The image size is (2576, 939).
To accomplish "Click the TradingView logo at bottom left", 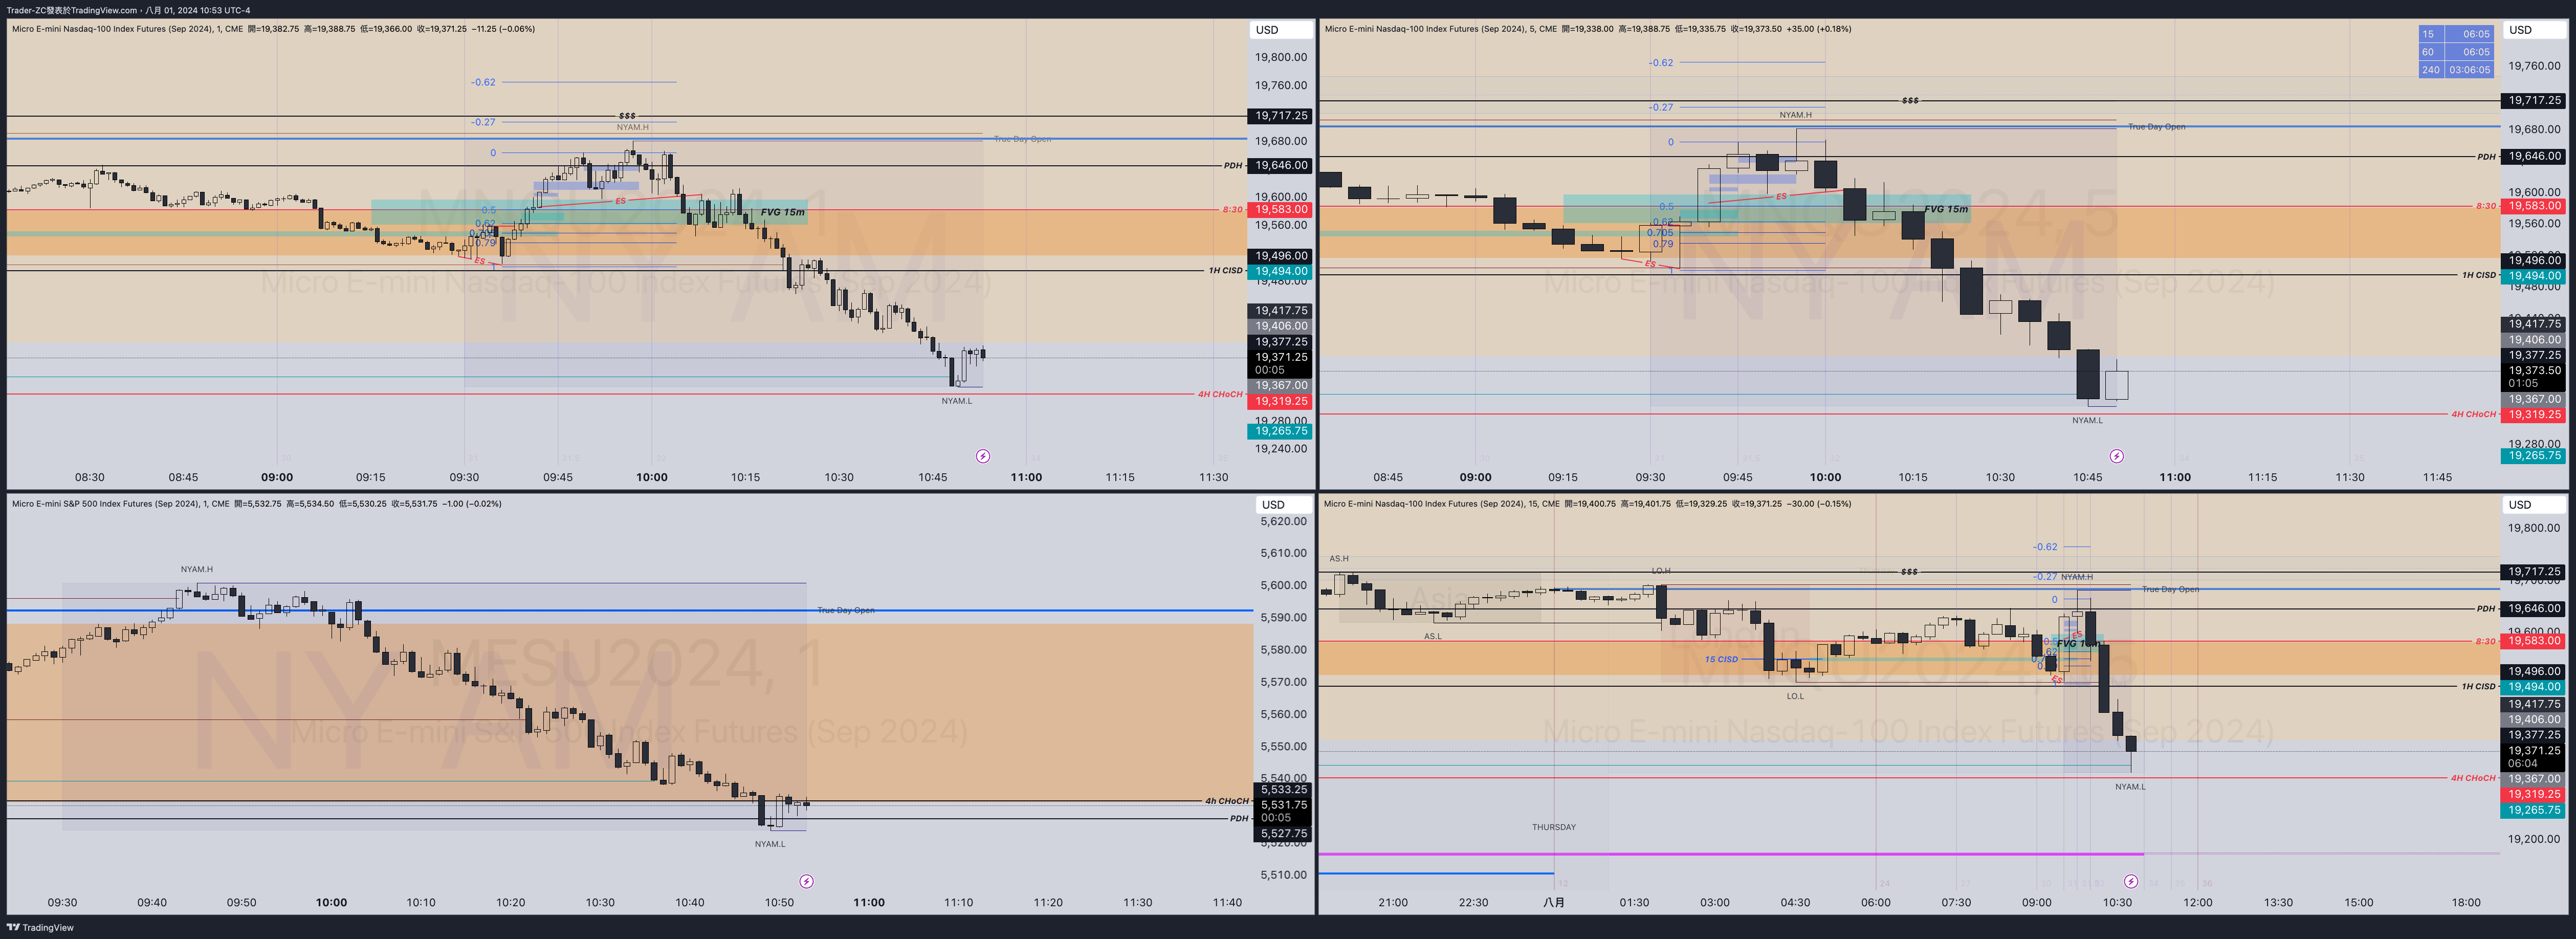I will 40,927.
